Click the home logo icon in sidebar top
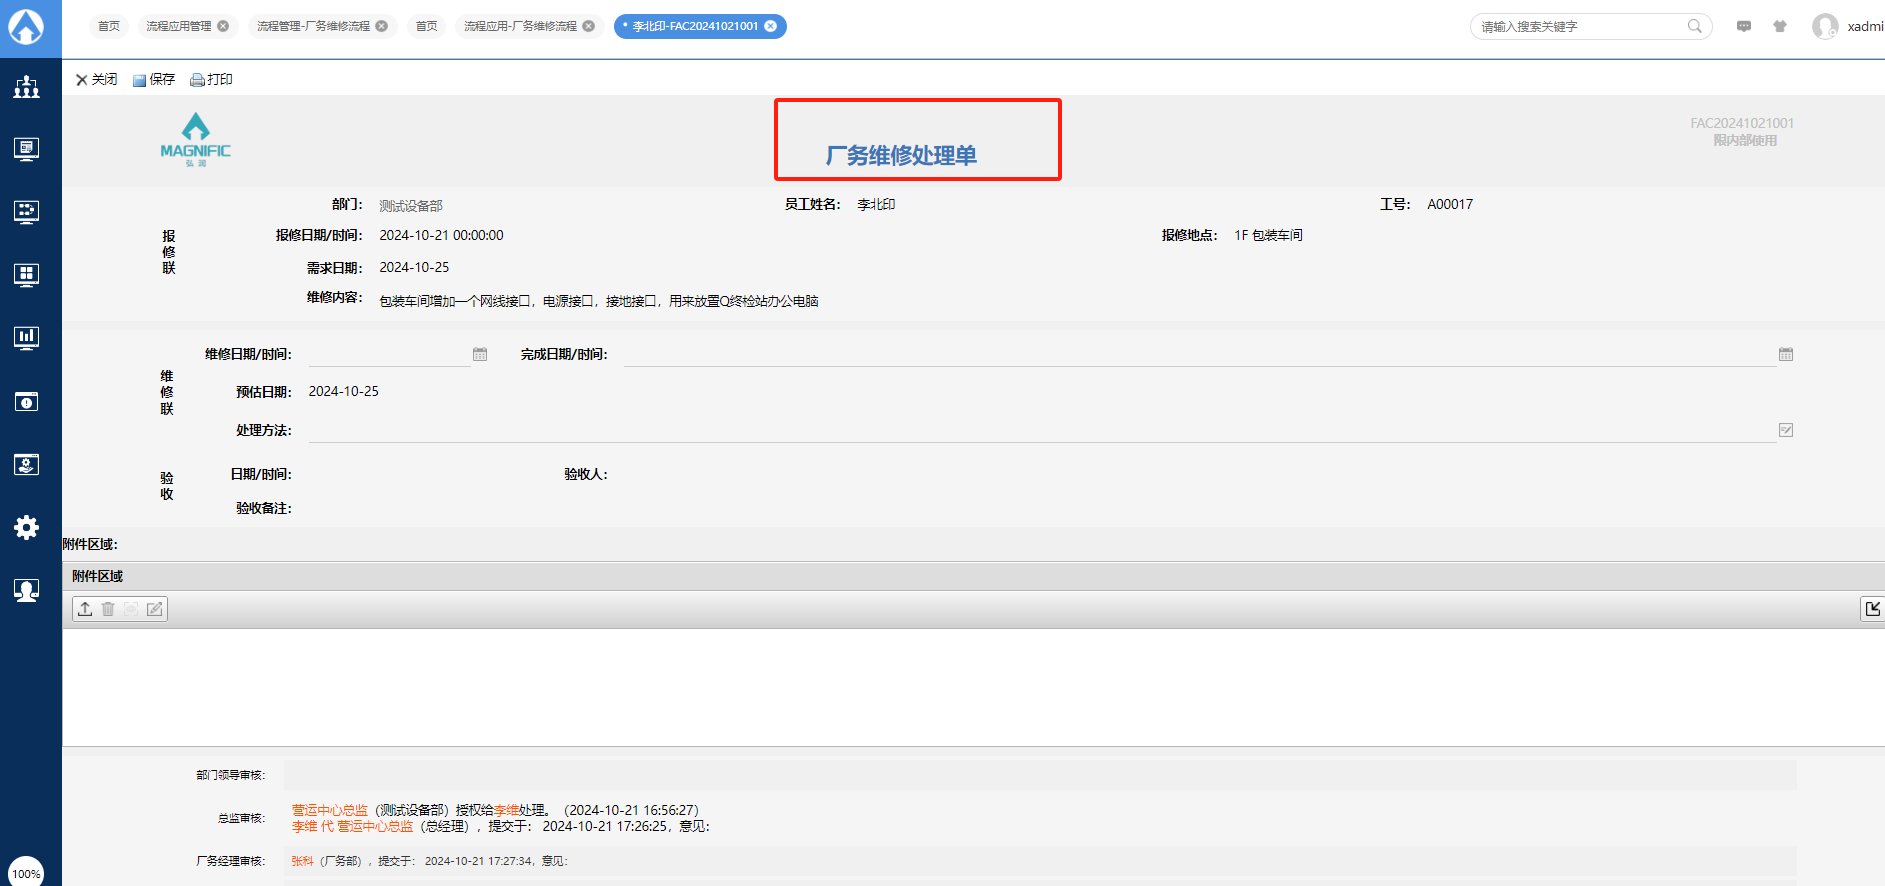1885x886 pixels. (26, 27)
